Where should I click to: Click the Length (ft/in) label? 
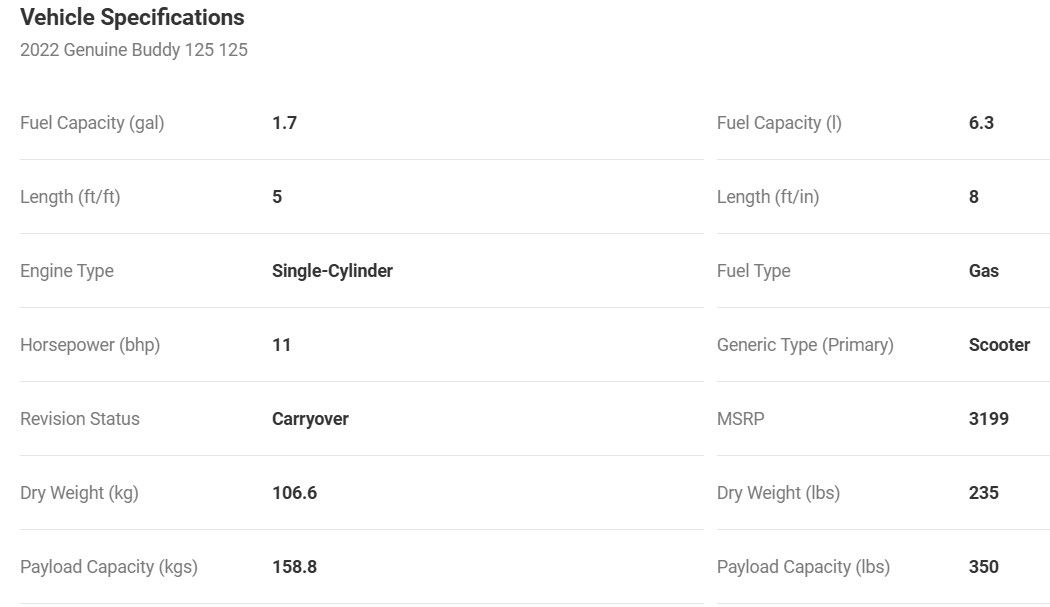[x=768, y=197]
